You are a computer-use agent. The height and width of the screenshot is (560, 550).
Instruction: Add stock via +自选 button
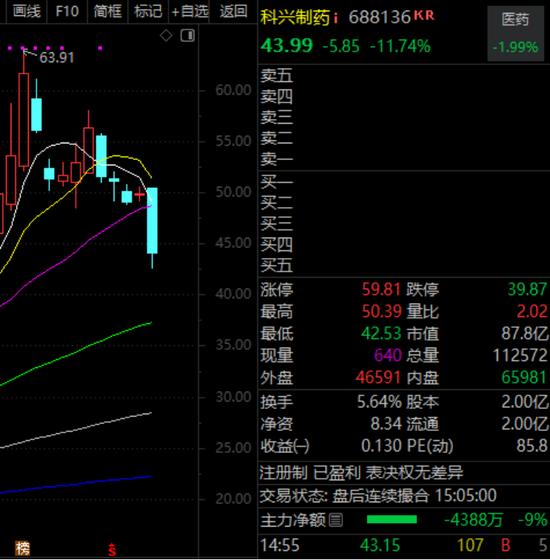tap(190, 11)
